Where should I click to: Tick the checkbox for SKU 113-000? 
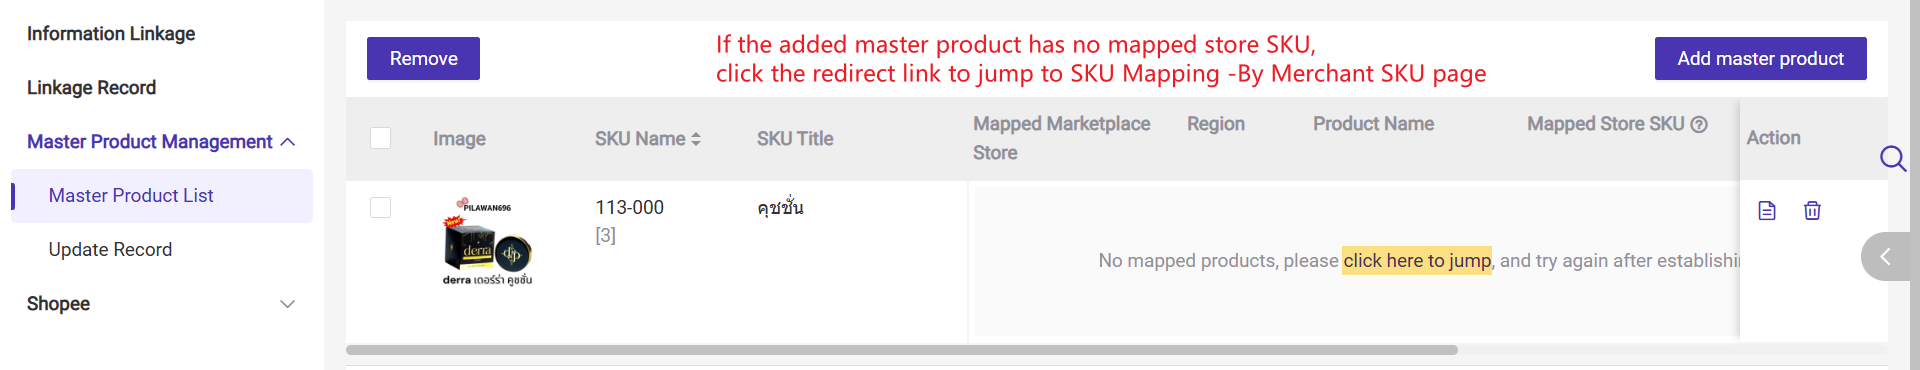(380, 207)
